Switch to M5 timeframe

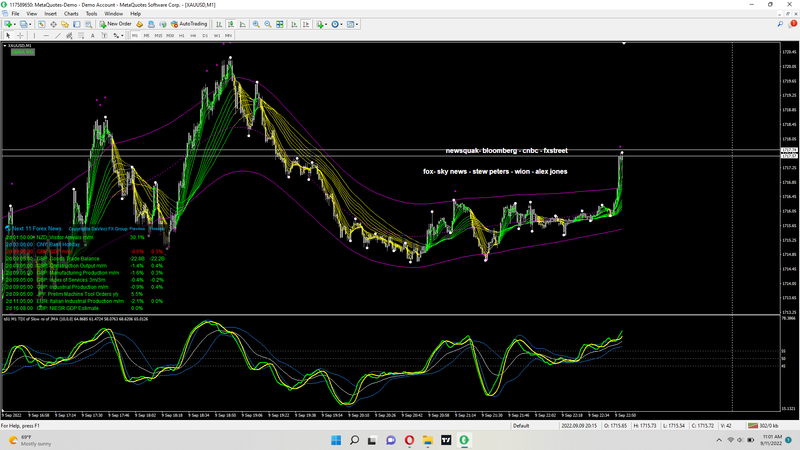[146, 36]
